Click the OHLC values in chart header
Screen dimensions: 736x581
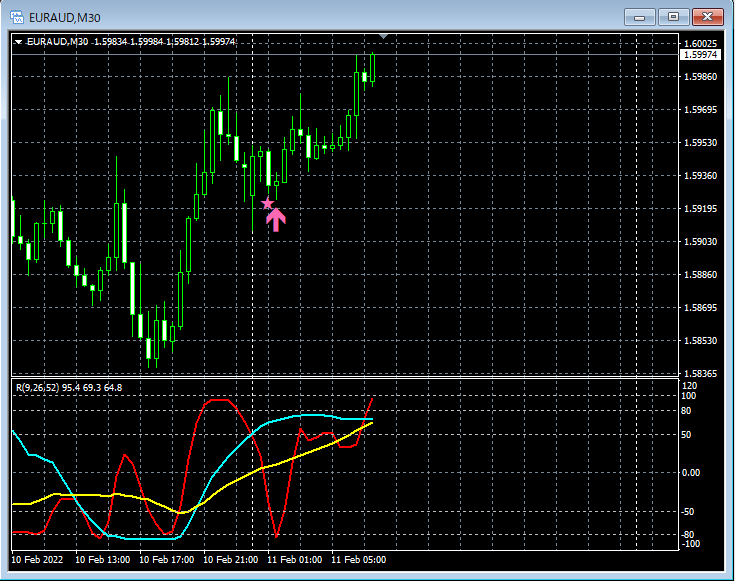point(164,42)
